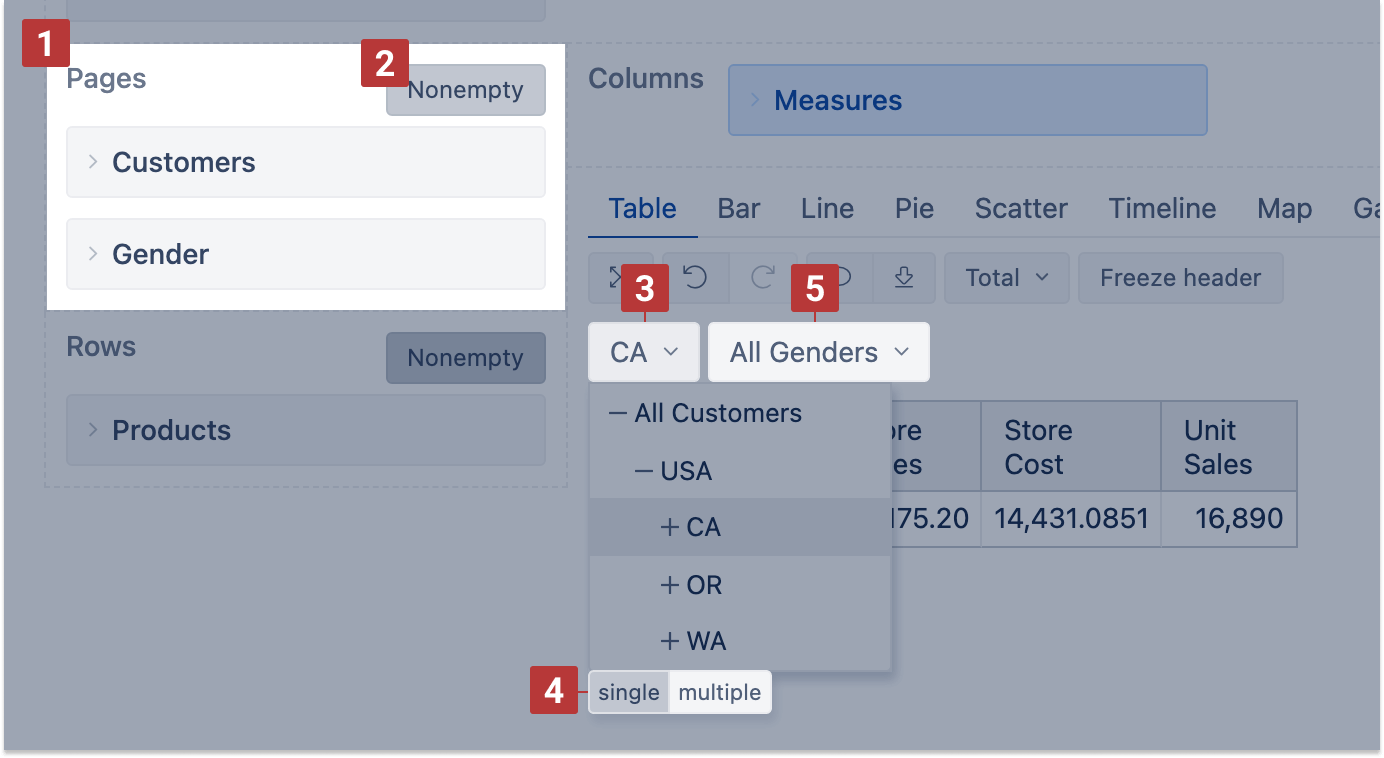Image resolution: width=1384 pixels, height=758 pixels.
Task: Expand WA node with plus icon
Action: pyautogui.click(x=670, y=641)
